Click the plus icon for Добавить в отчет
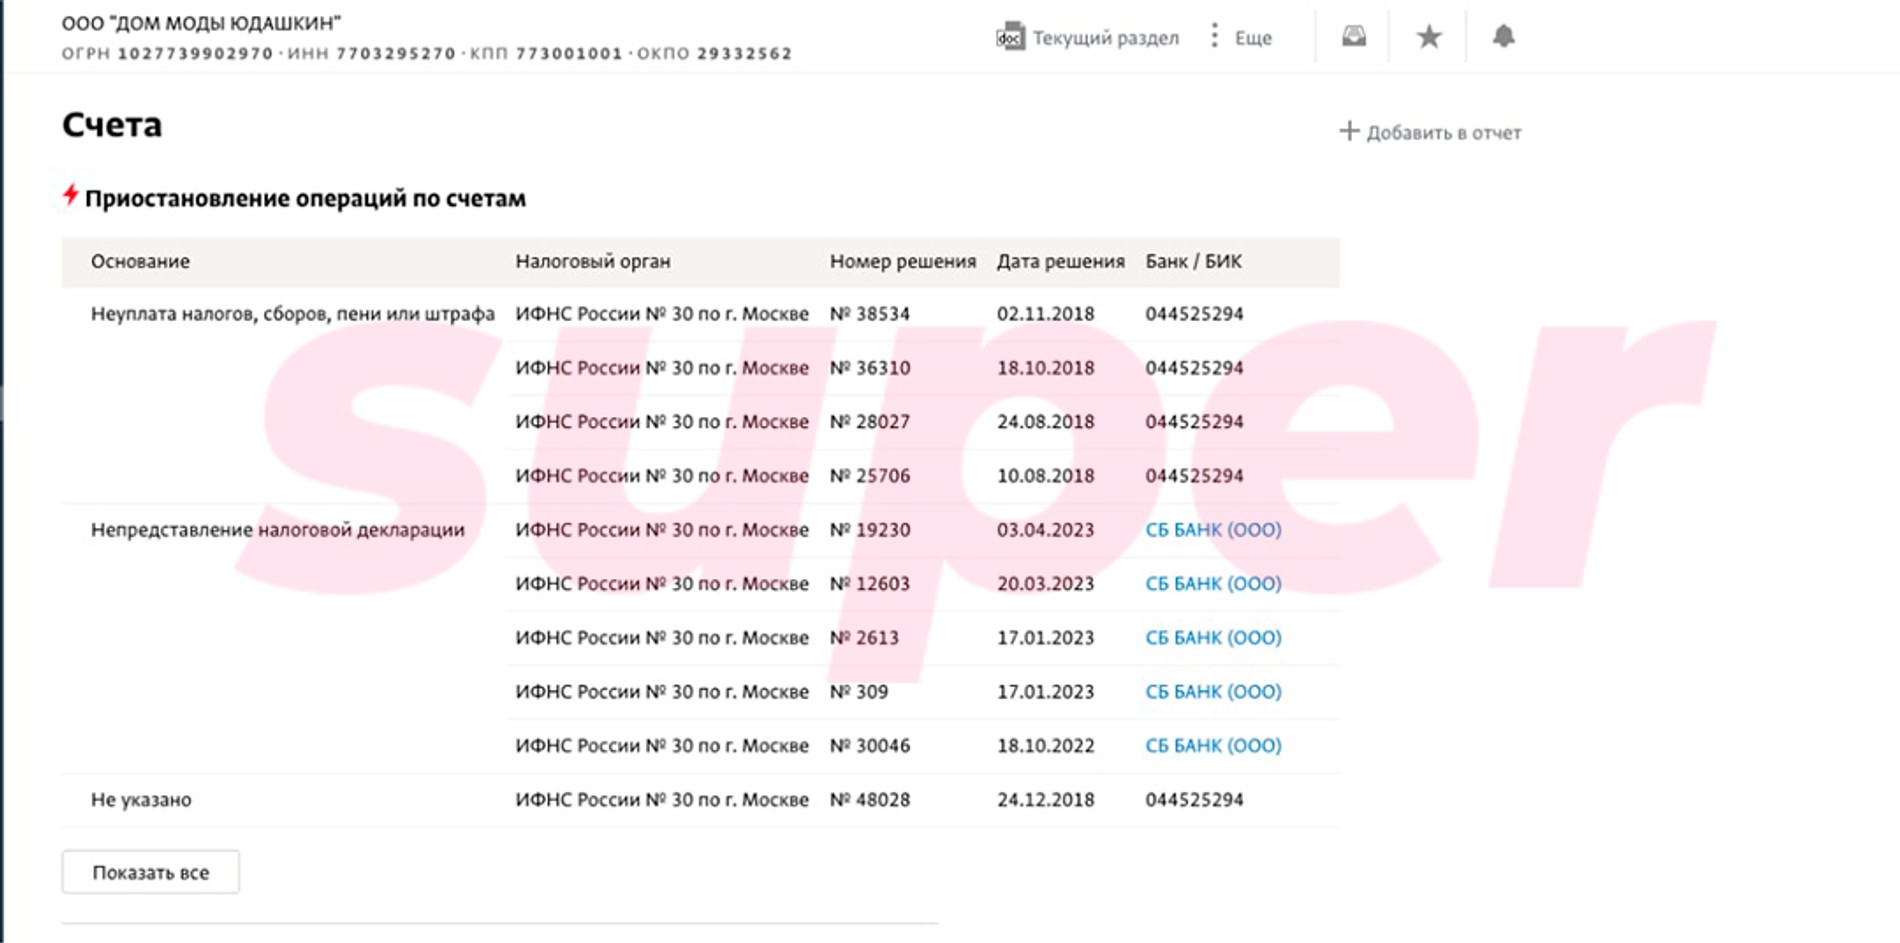Viewport: 1900px width, 943px height. coord(1349,132)
